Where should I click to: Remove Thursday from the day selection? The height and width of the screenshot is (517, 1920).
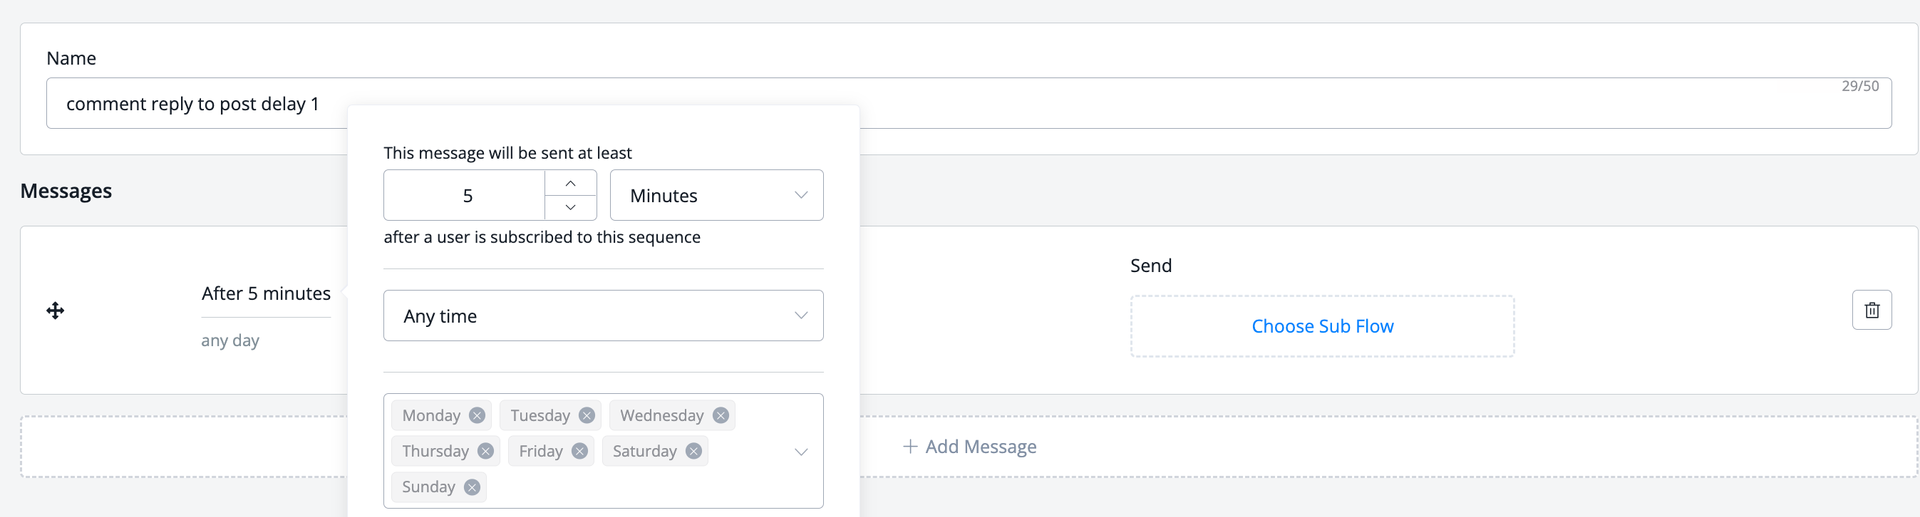coord(485,451)
